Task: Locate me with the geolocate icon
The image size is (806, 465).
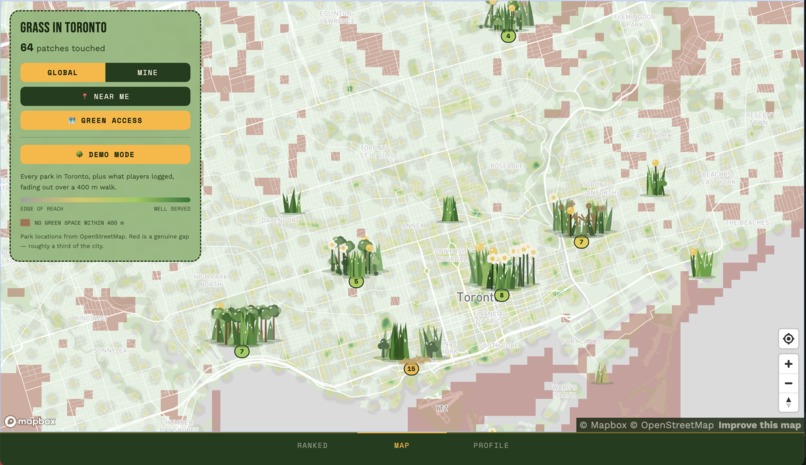Action: click(788, 339)
